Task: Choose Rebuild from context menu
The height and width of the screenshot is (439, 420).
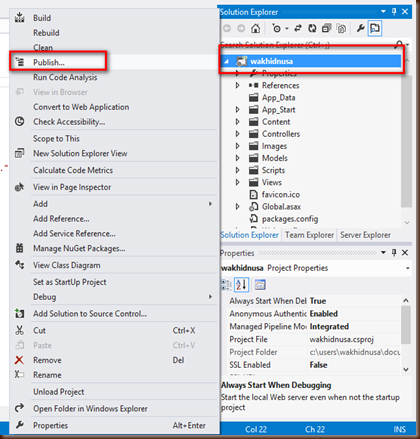Action: coord(114,33)
